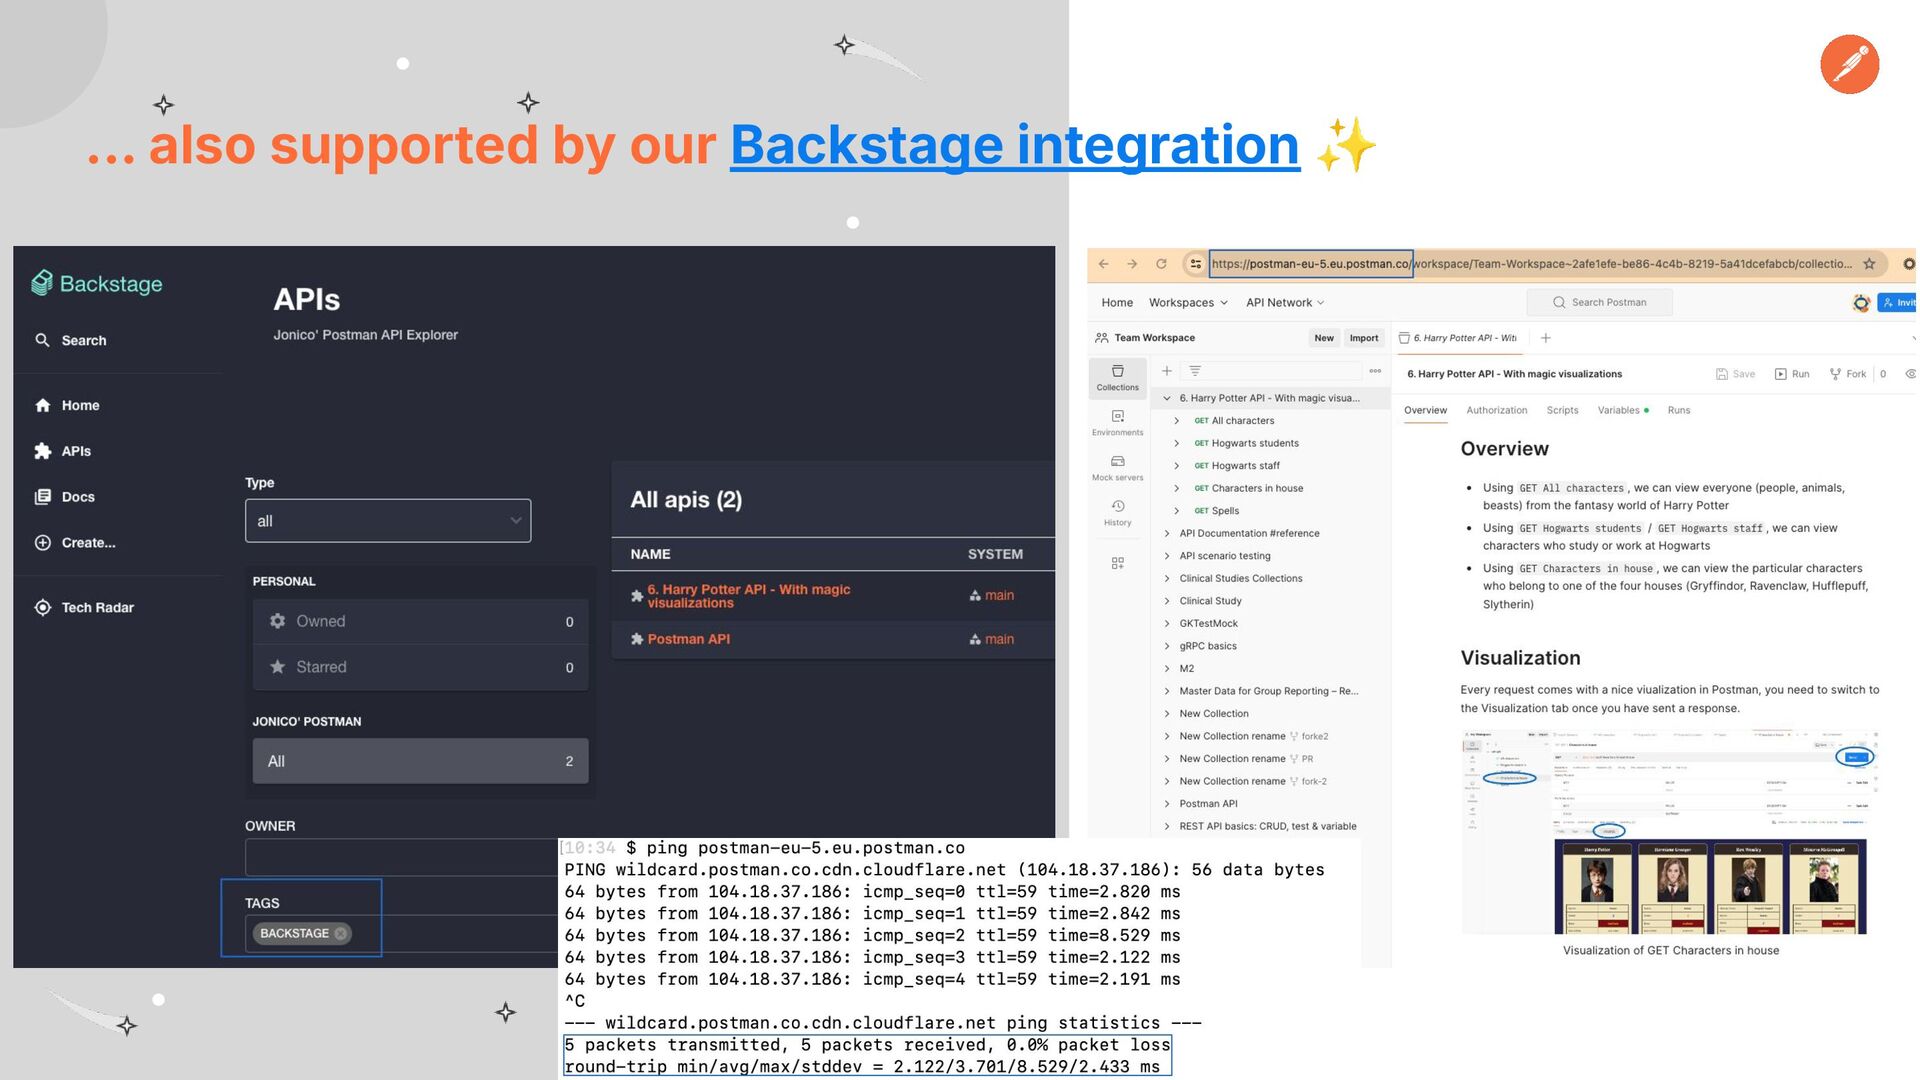
Task: Open the Workspaces dropdown menu
Action: (1187, 303)
